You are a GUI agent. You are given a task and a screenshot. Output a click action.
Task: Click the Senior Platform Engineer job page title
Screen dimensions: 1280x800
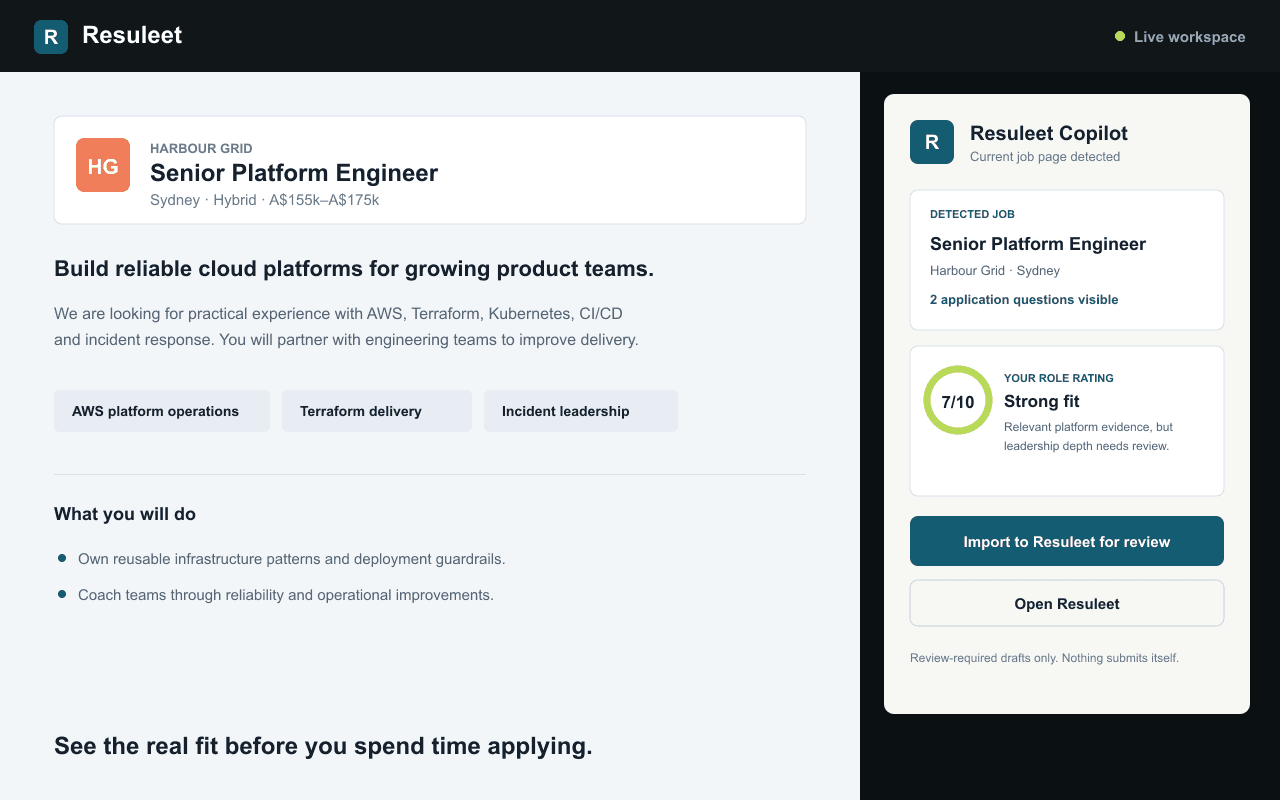click(294, 173)
